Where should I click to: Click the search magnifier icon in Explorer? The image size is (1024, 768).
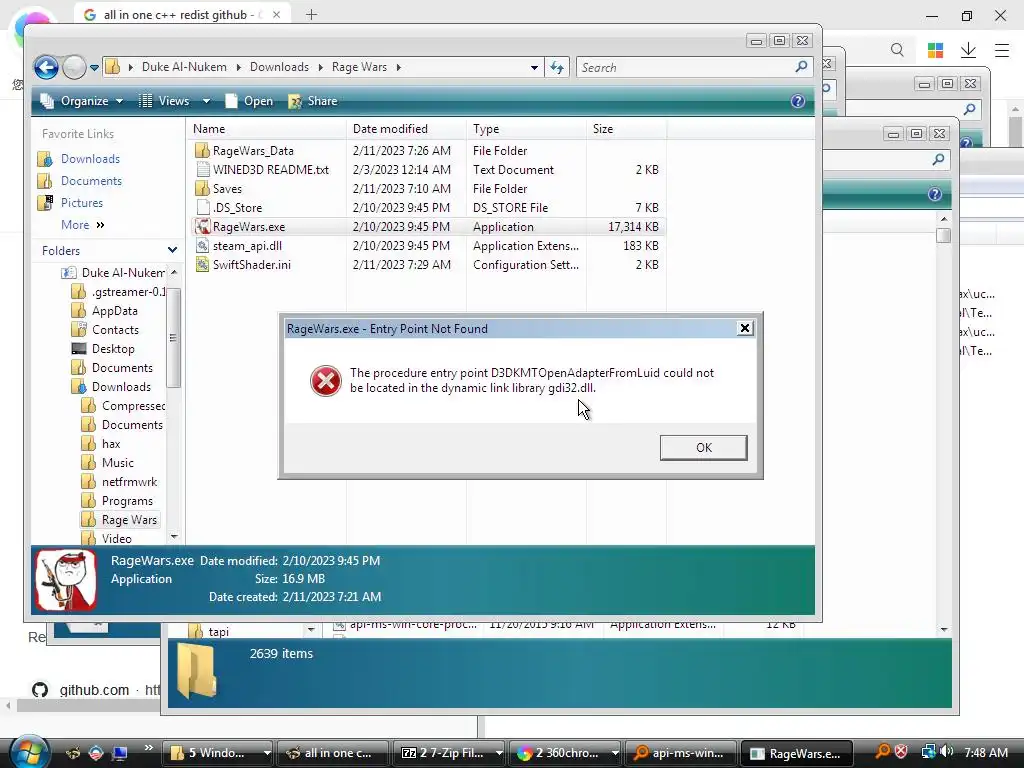tap(801, 67)
